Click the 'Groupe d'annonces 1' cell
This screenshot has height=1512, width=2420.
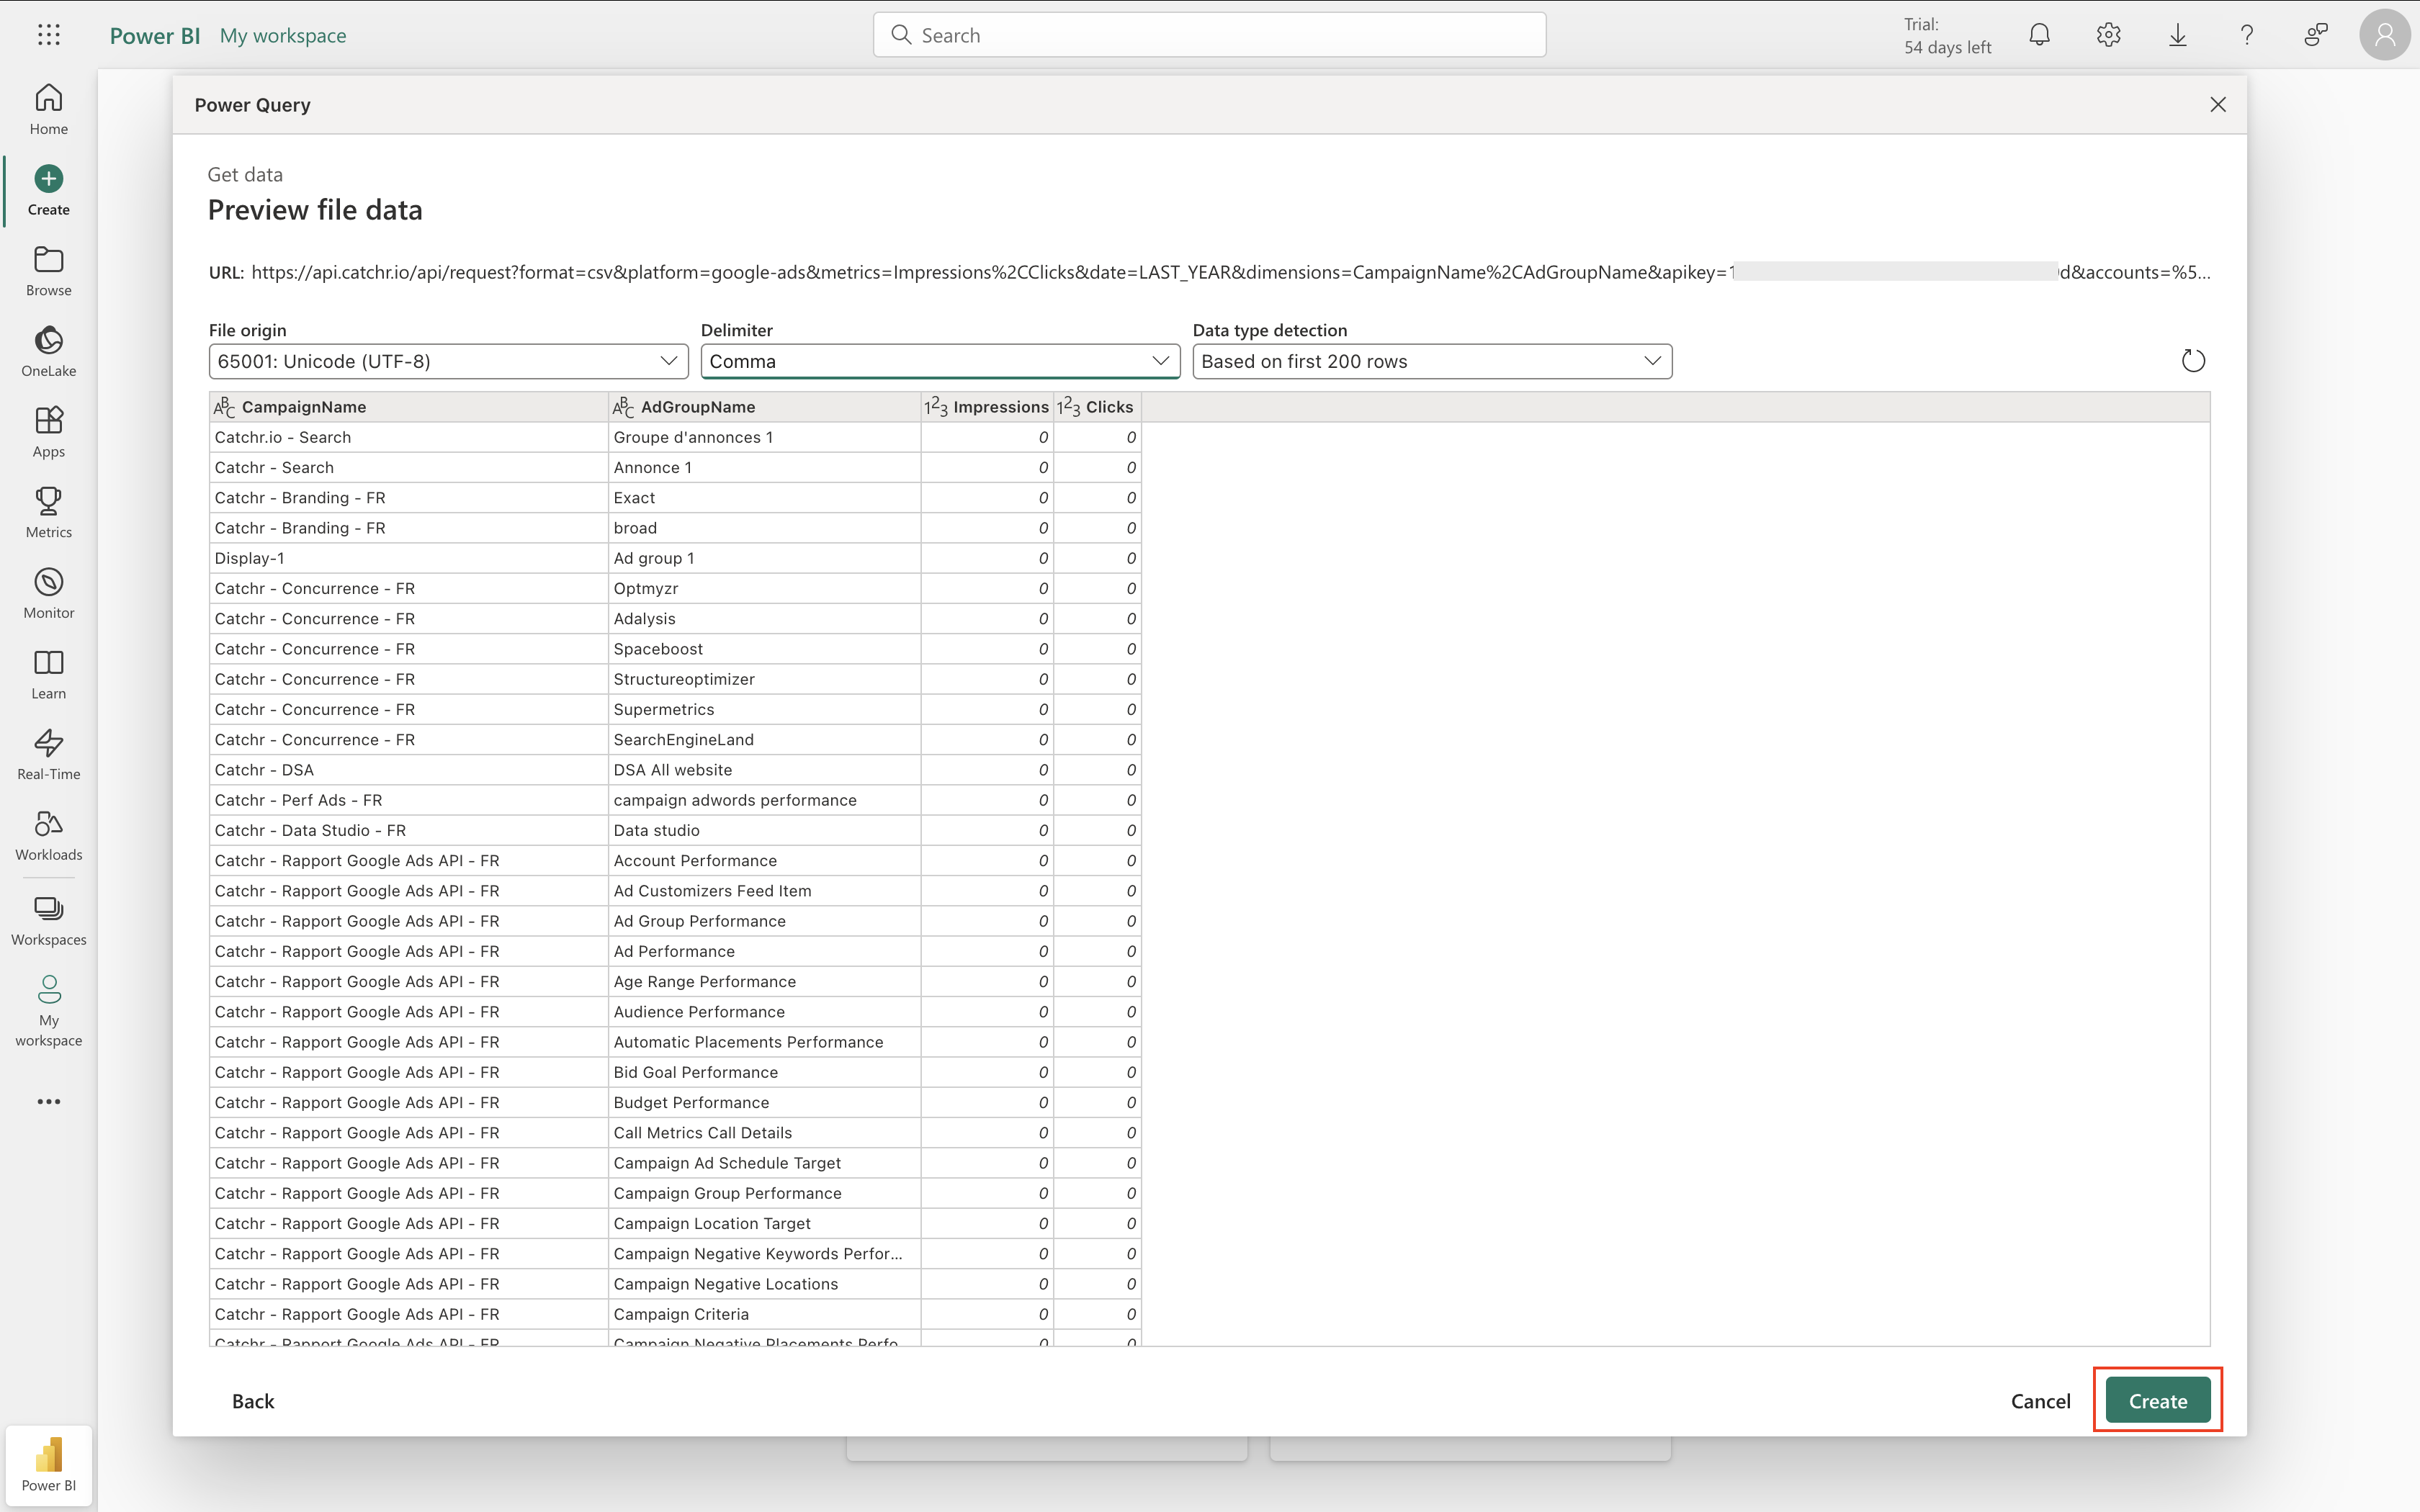764,437
